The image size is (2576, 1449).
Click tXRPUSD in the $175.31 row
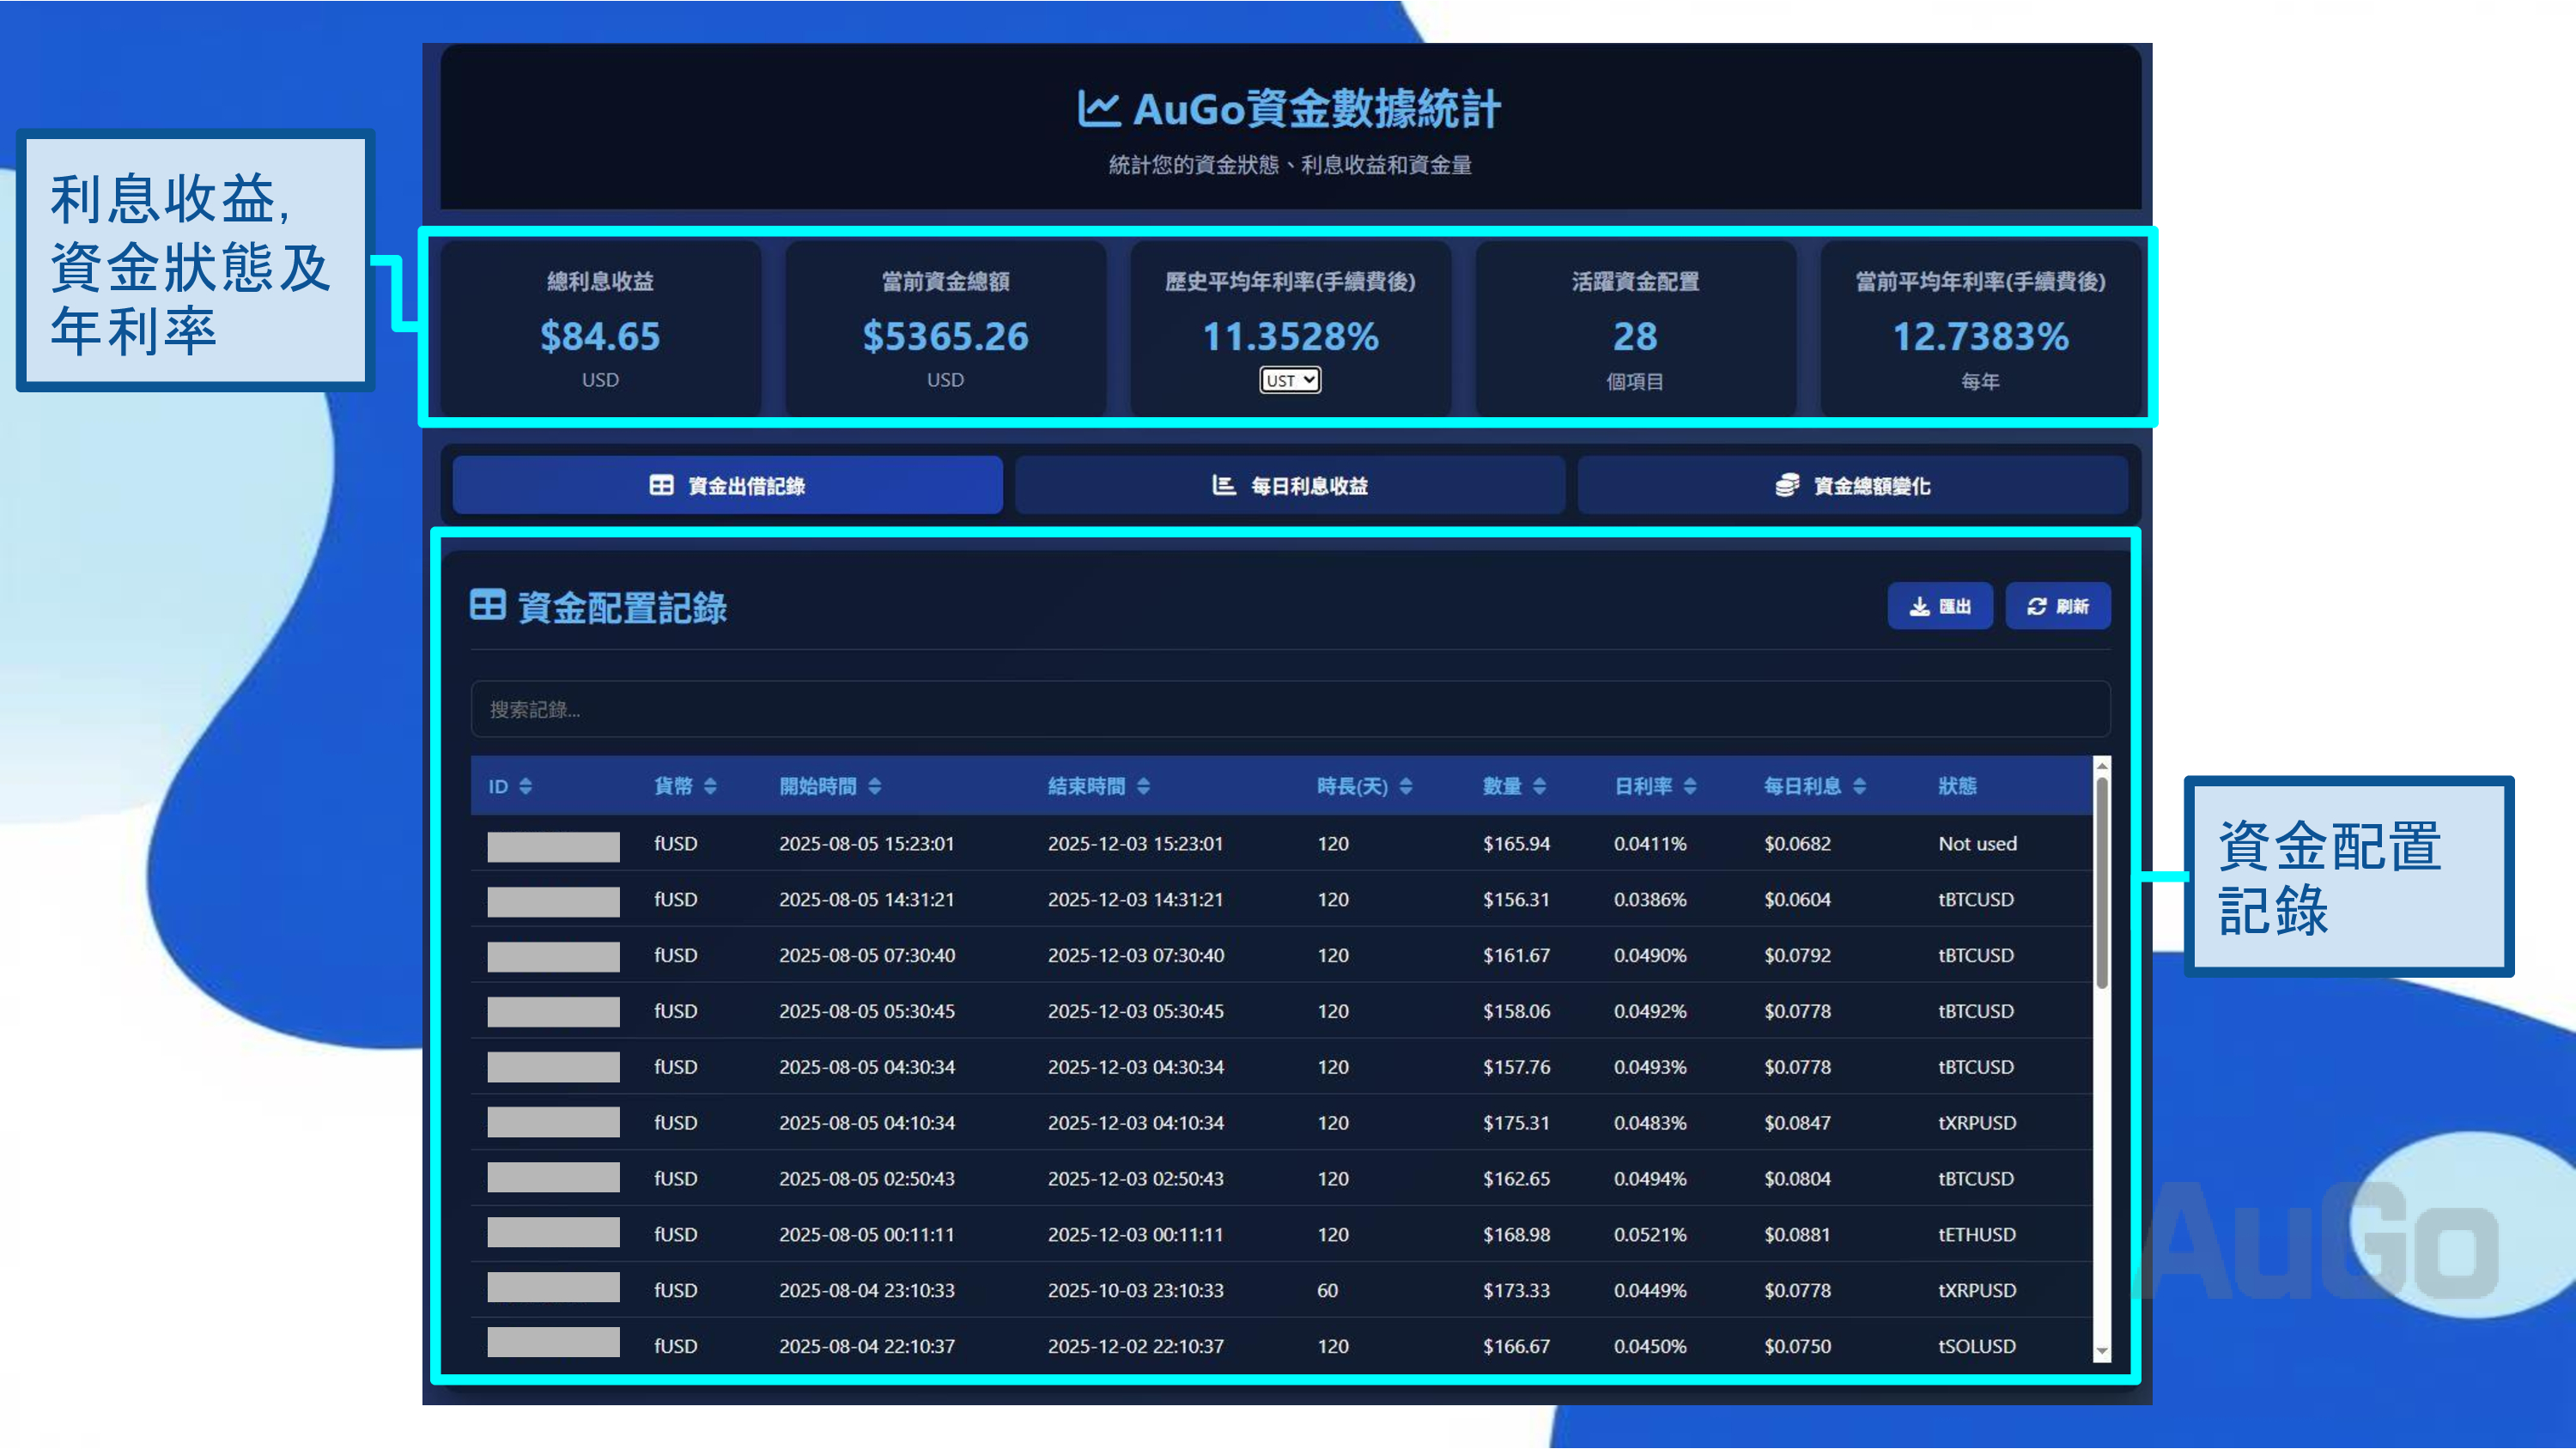1976,1123
